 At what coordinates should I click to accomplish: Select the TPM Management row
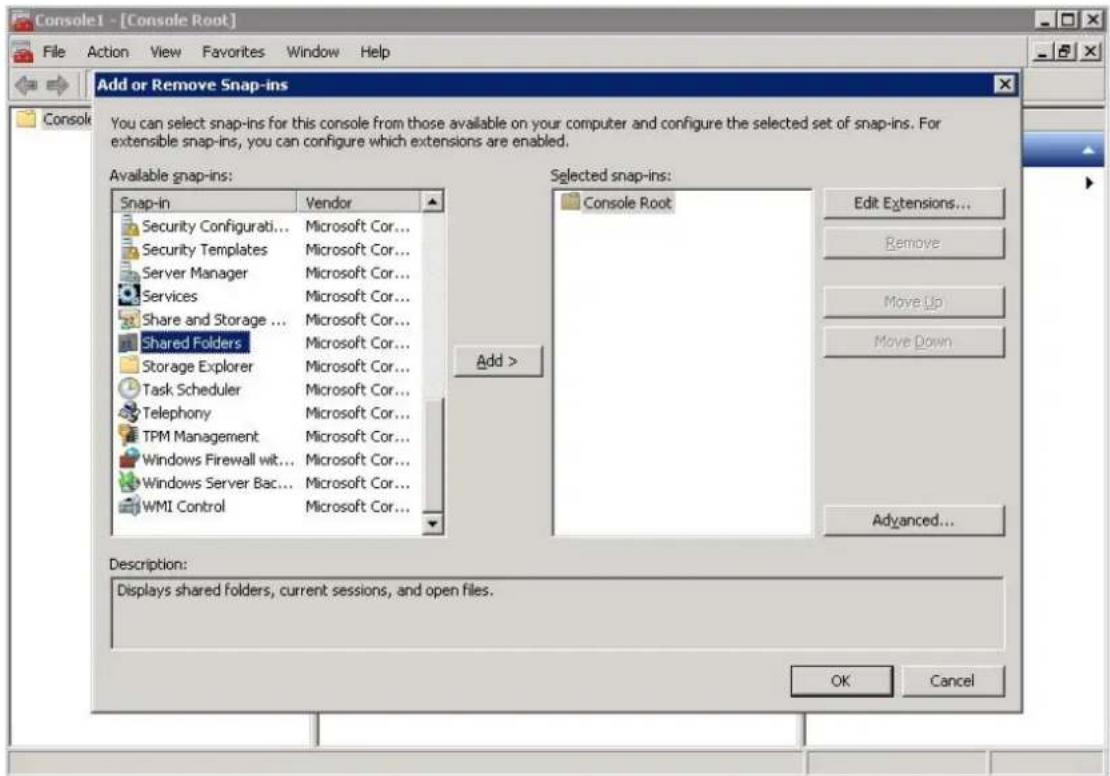(266, 436)
